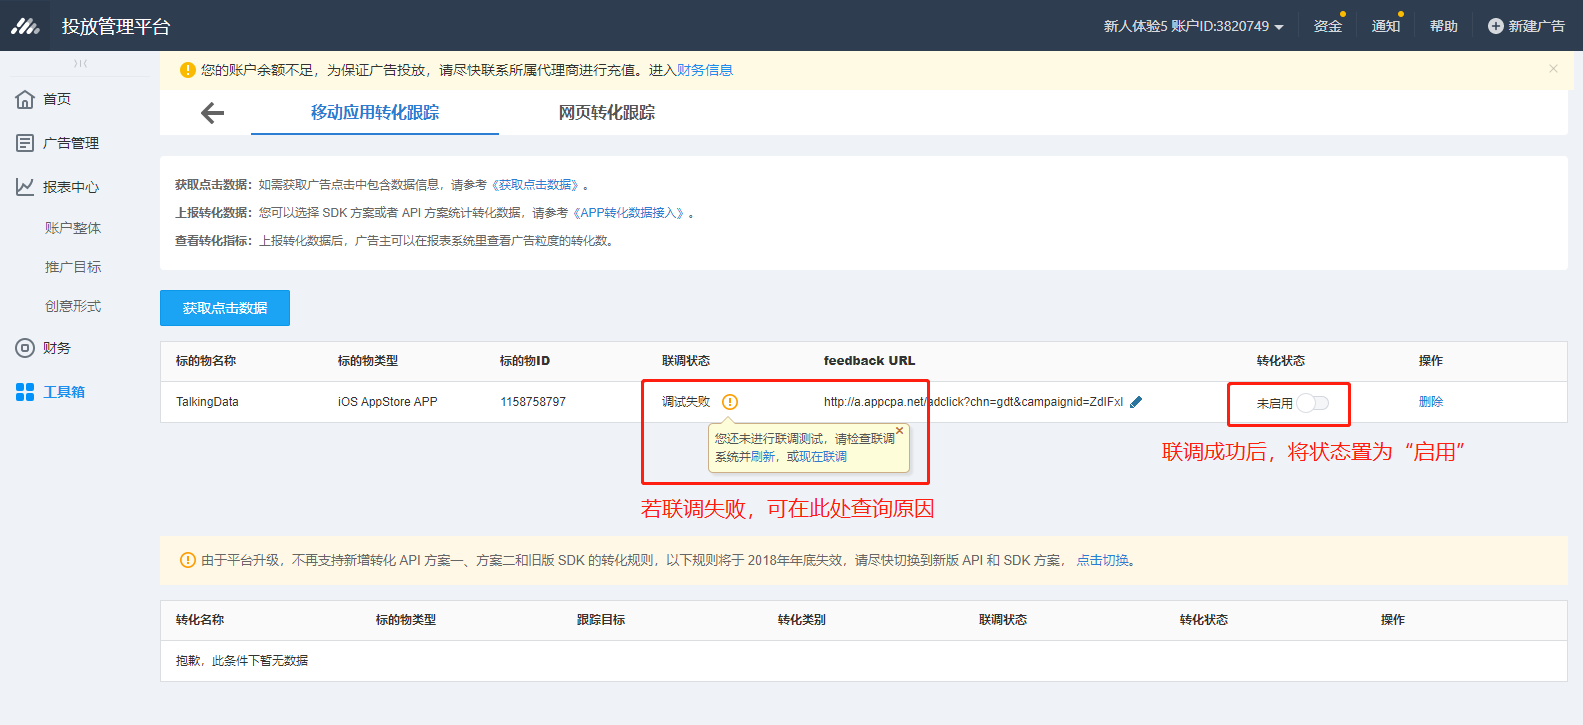Select 推广目标 under 报表中心
The image size is (1583, 725).
[x=73, y=267]
